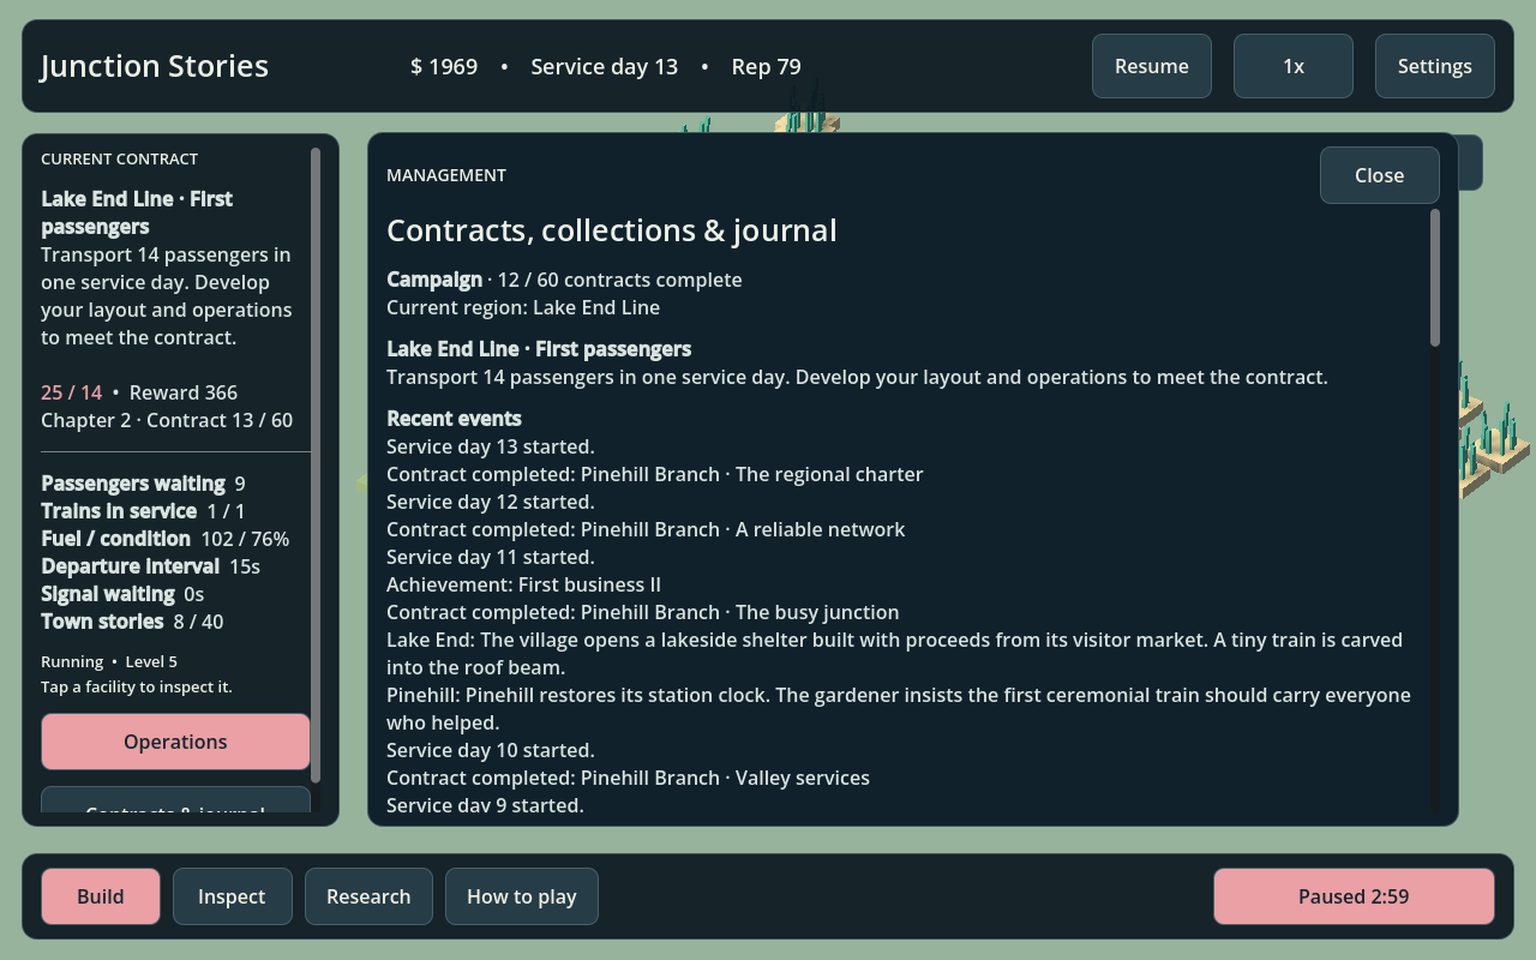Click 'The regional charter' completed event
This screenshot has height=960, width=1536.
pyautogui.click(x=655, y=474)
